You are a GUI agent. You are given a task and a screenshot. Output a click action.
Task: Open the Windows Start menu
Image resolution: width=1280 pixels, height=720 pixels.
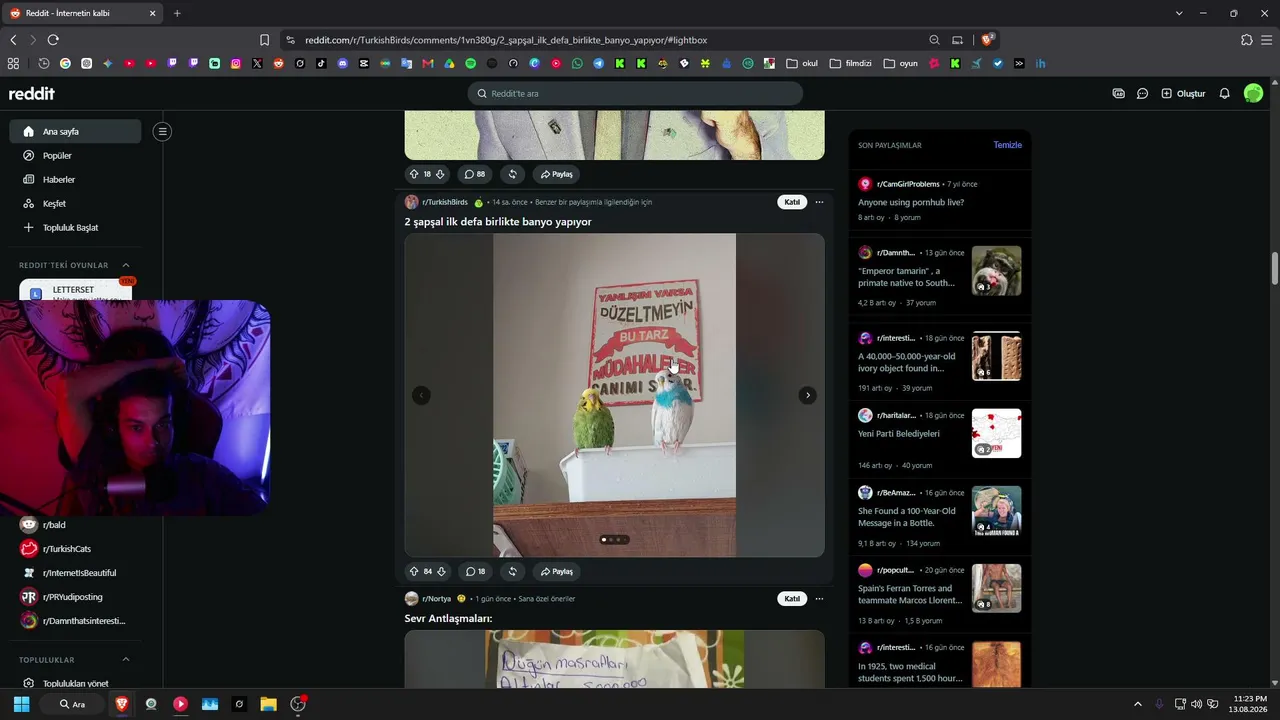tap(21, 704)
